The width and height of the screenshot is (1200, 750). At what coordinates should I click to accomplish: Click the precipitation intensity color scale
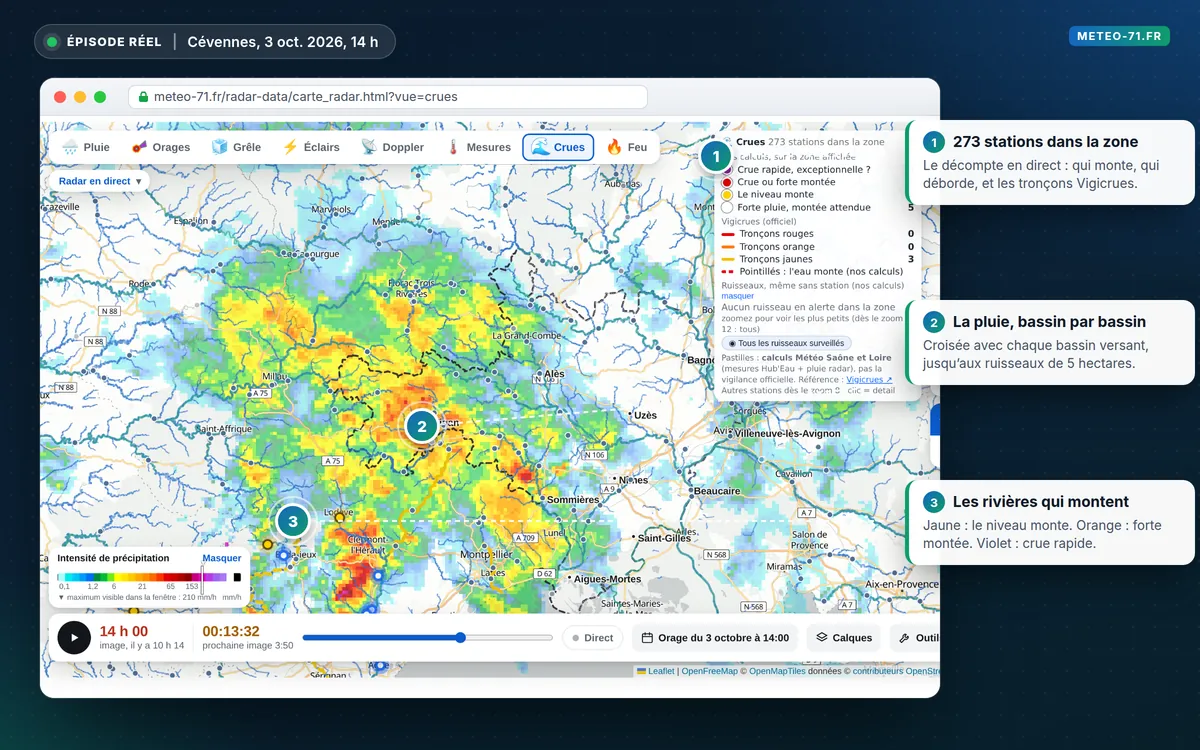(149, 577)
